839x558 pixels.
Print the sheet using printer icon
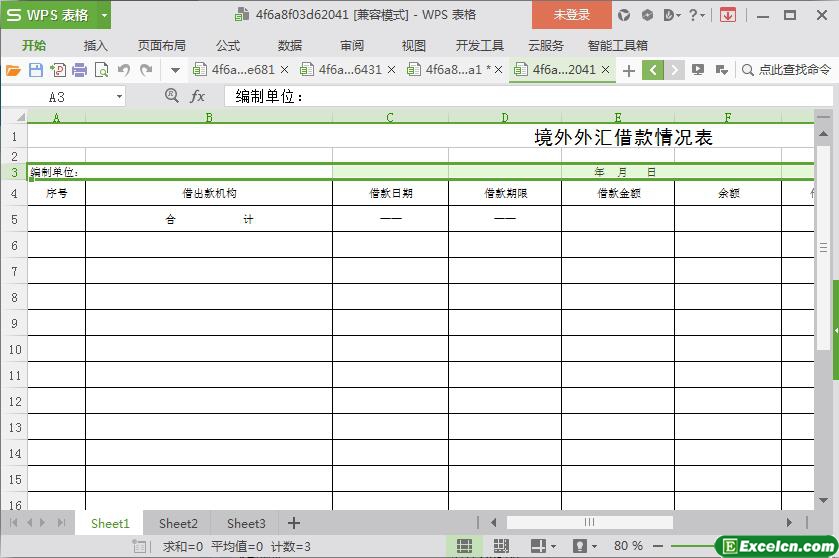point(79,70)
